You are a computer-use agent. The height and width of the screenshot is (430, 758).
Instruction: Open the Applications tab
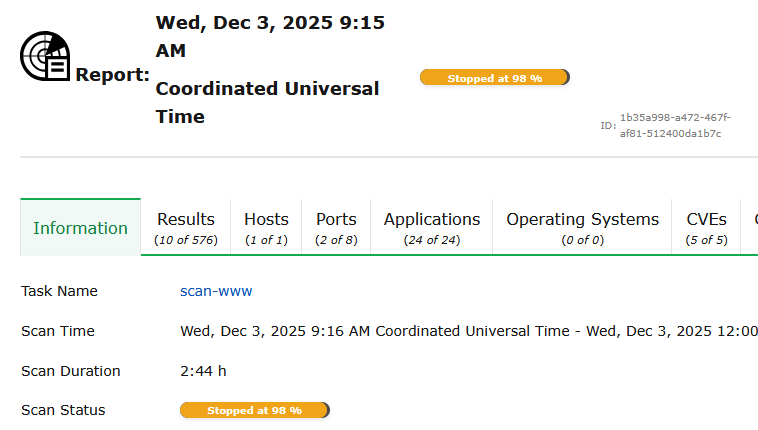(x=432, y=228)
